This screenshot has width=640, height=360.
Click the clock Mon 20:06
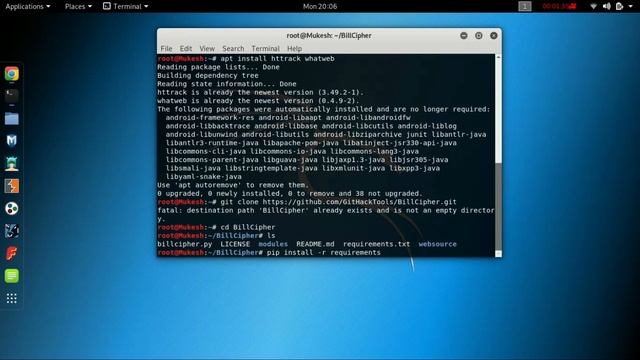pyautogui.click(x=320, y=6)
